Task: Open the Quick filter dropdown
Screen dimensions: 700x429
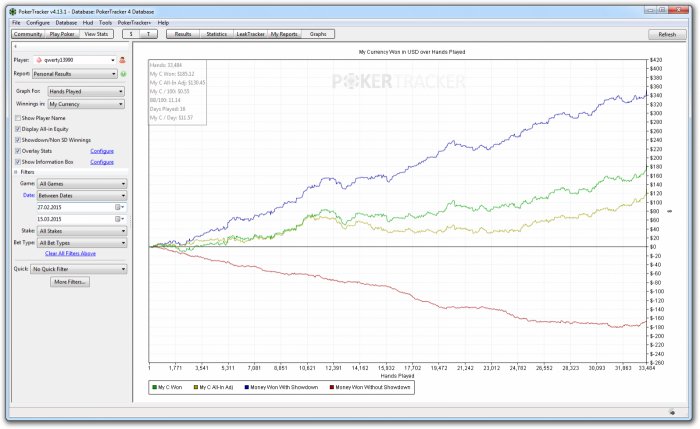Action: 79,269
